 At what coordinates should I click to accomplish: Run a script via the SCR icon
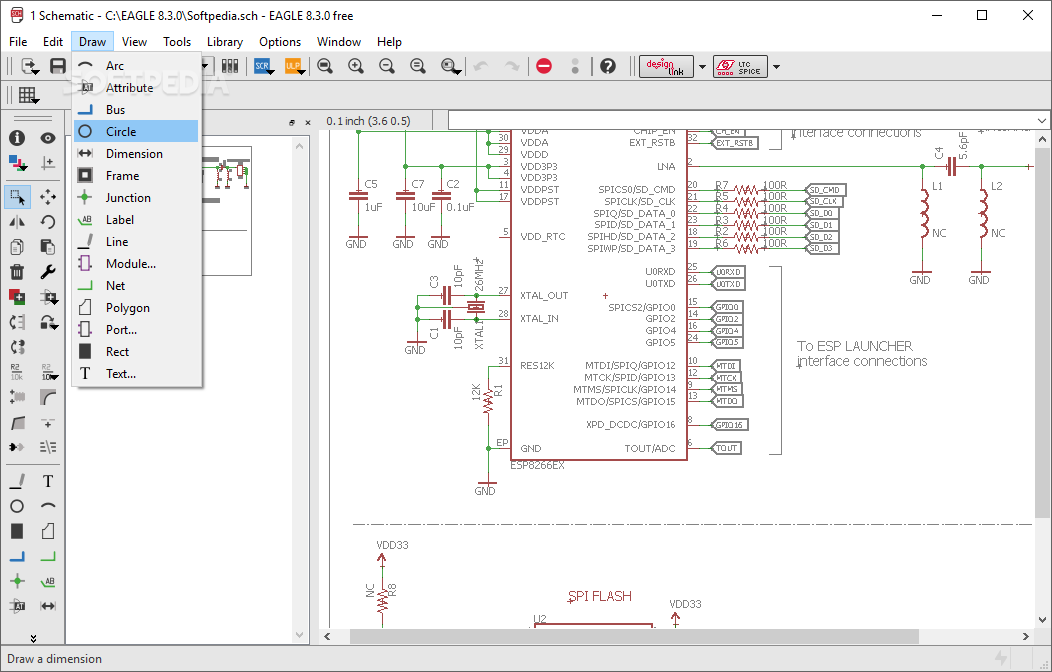pyautogui.click(x=263, y=66)
